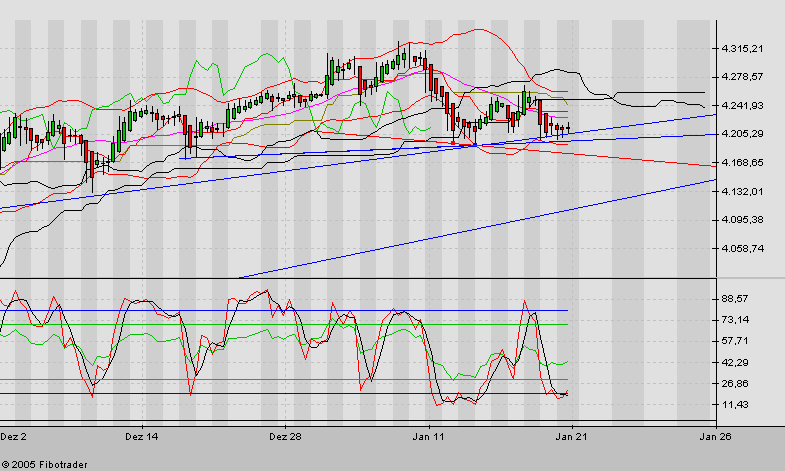The image size is (785, 471).
Task: Select price level 4.132,01 on the axis
Action: (742, 191)
